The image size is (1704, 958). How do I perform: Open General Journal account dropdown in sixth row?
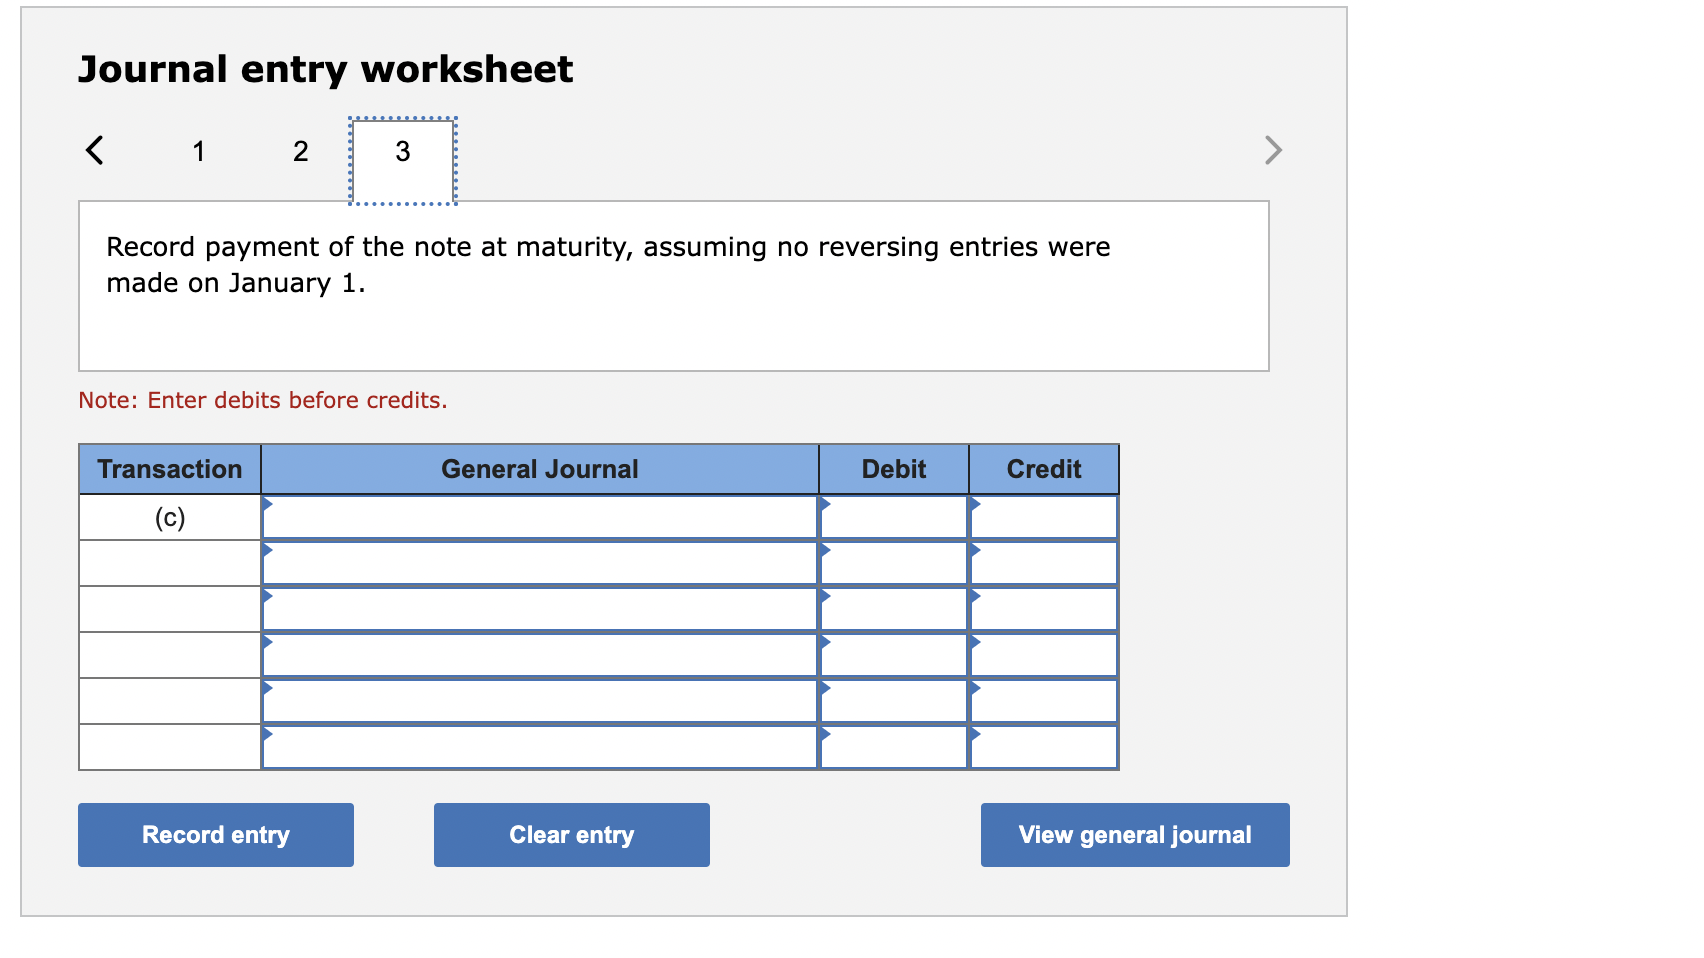click(x=540, y=747)
